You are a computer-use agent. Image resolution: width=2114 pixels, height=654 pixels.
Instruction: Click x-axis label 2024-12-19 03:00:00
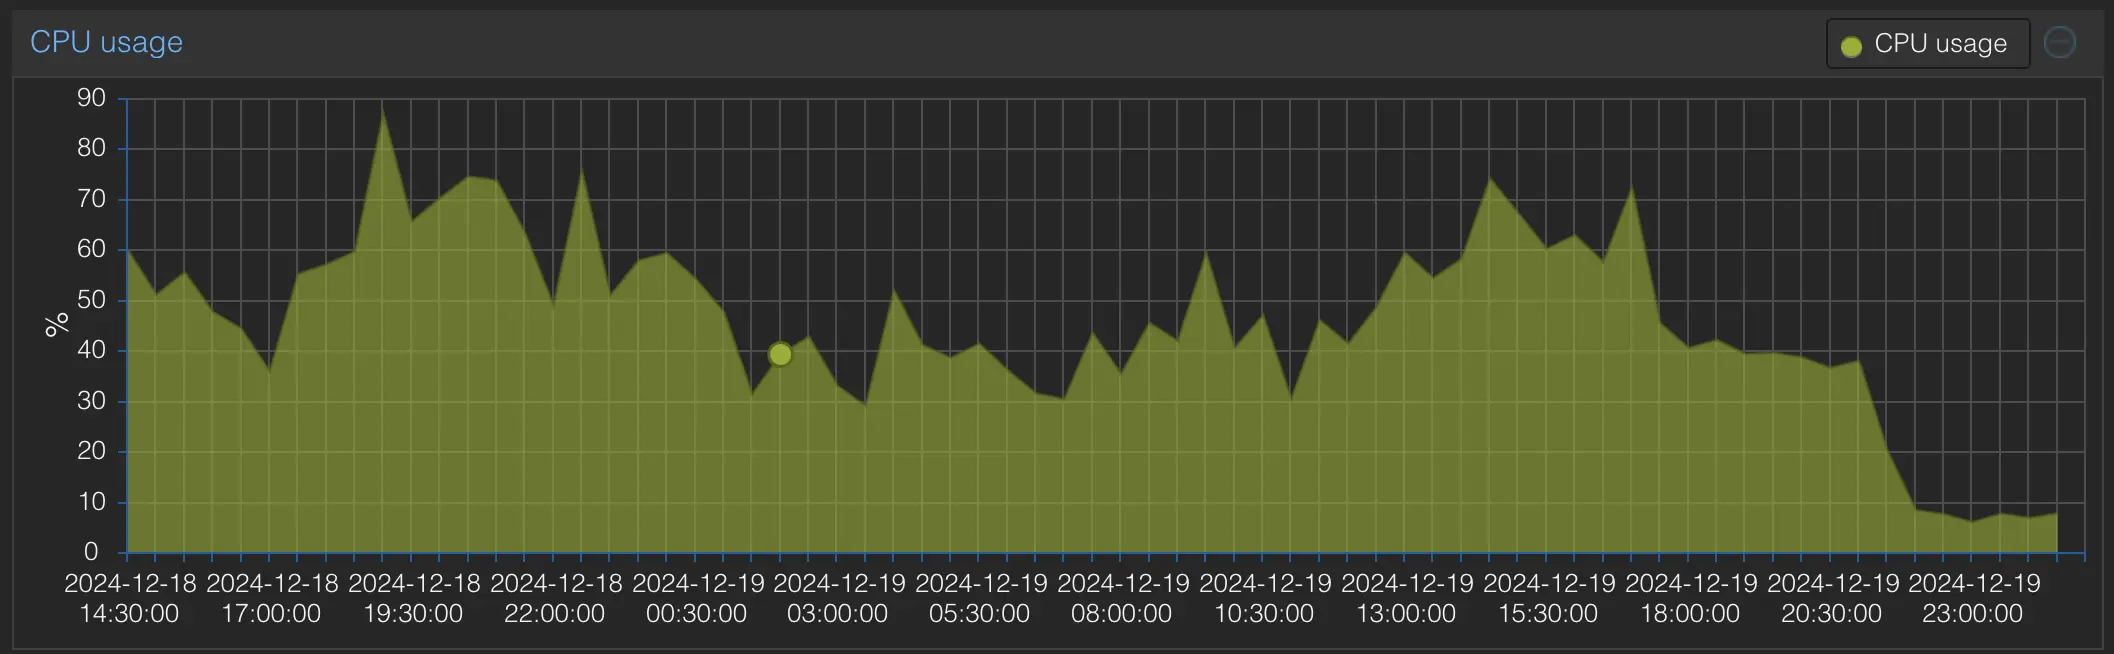pos(838,598)
